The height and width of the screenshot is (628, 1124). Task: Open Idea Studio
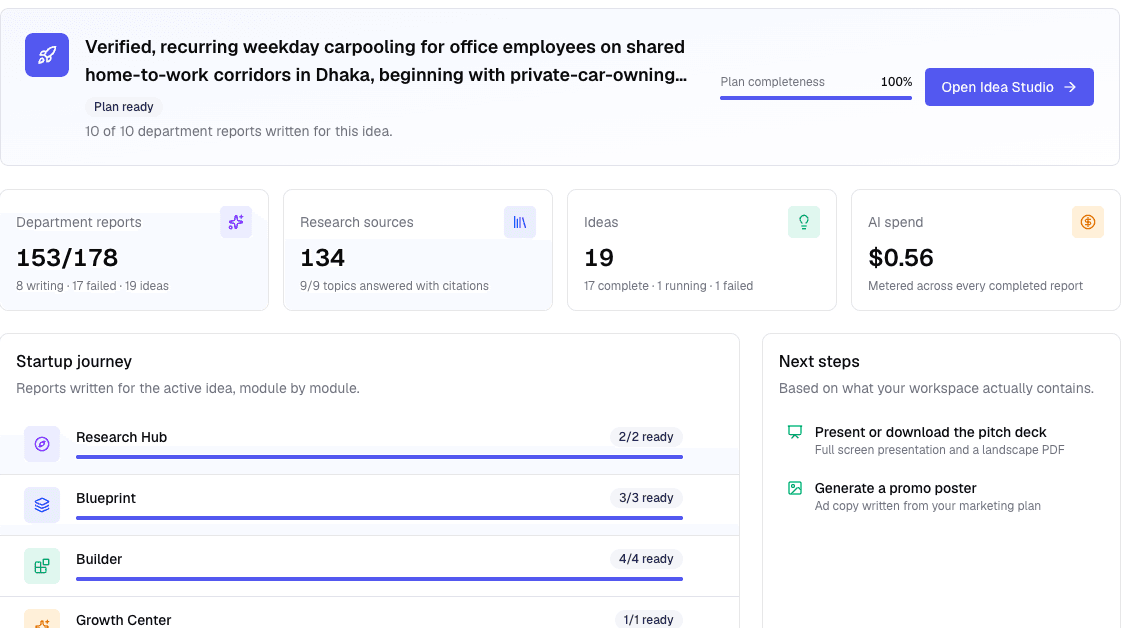(1009, 87)
